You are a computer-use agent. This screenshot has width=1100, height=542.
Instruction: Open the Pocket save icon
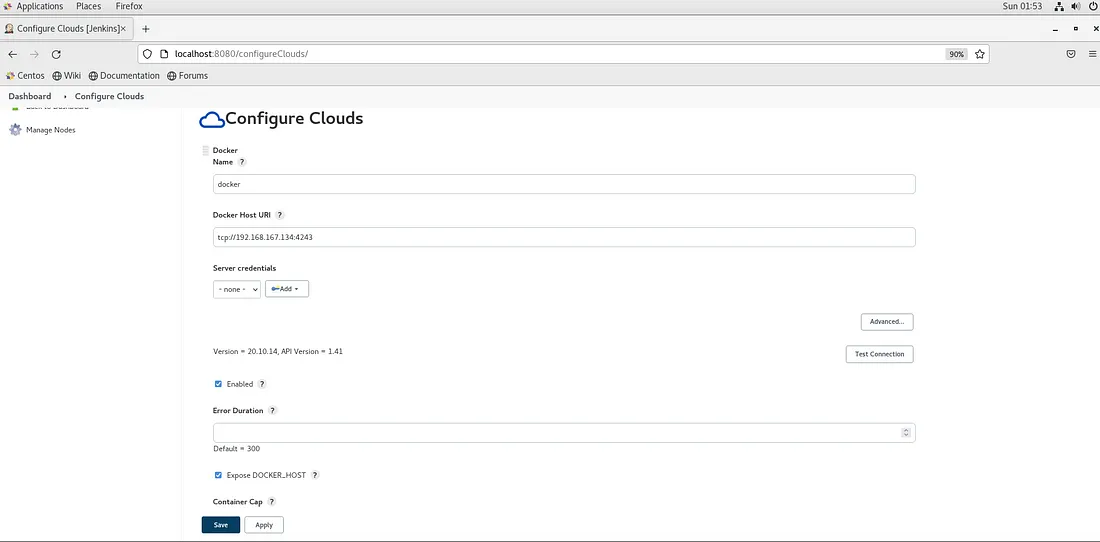[1071, 54]
